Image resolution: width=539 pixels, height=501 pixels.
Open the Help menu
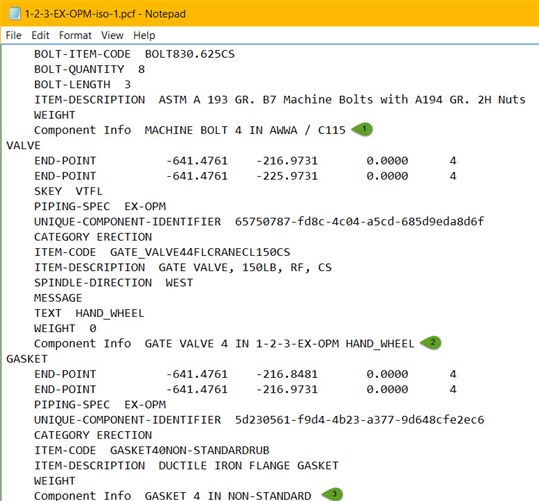click(144, 35)
